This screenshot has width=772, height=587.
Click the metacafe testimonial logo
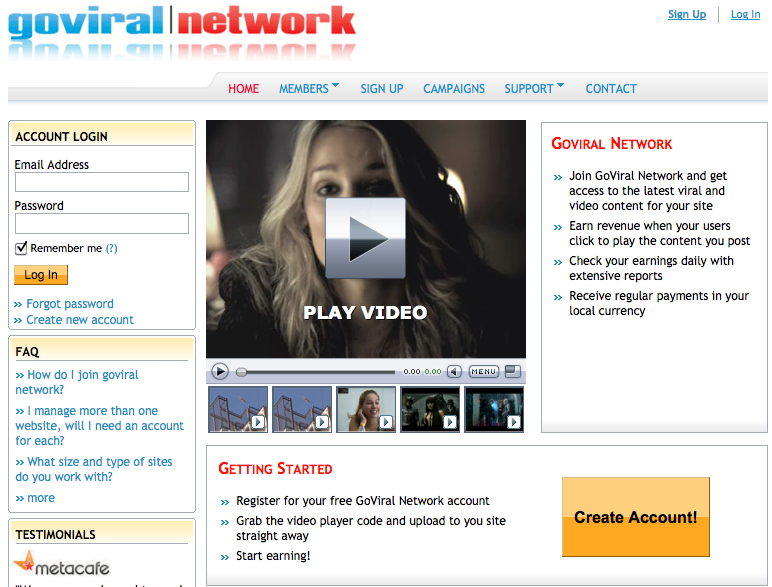pyautogui.click(x=62, y=563)
